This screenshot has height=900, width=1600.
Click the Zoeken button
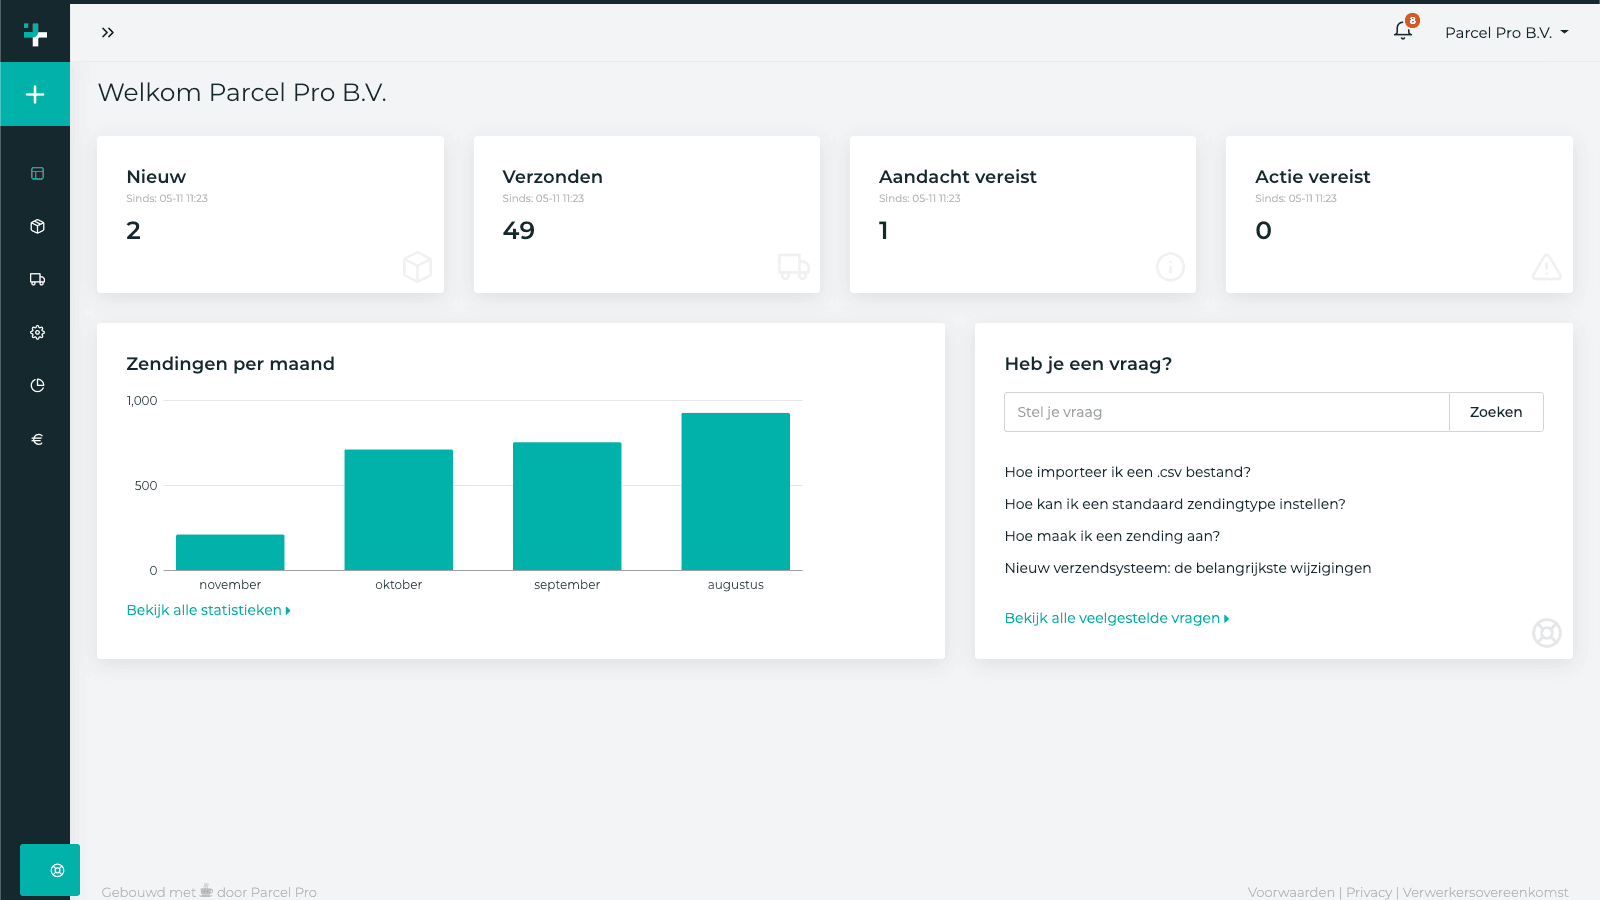coord(1496,411)
